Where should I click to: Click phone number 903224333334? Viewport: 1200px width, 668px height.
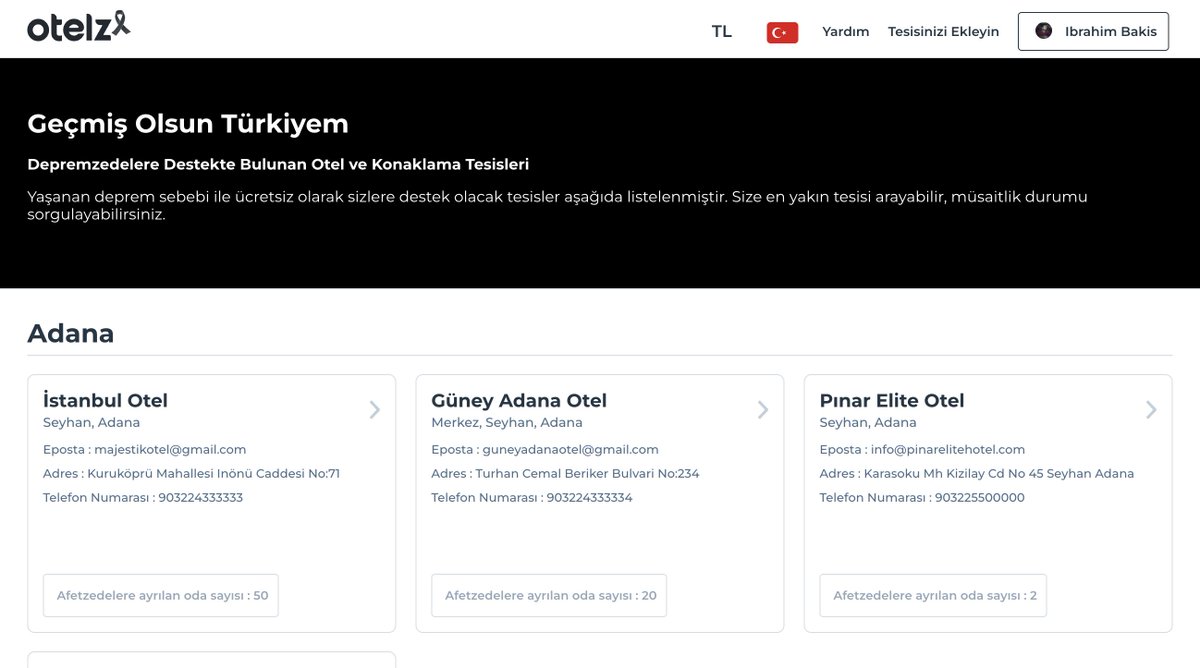pyautogui.click(x=589, y=498)
